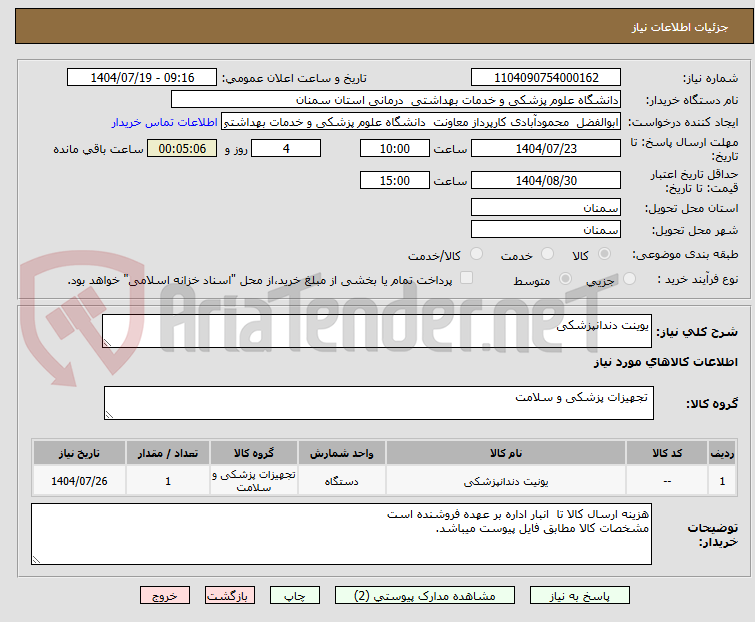Click the quantity cell showing 1

[168, 480]
